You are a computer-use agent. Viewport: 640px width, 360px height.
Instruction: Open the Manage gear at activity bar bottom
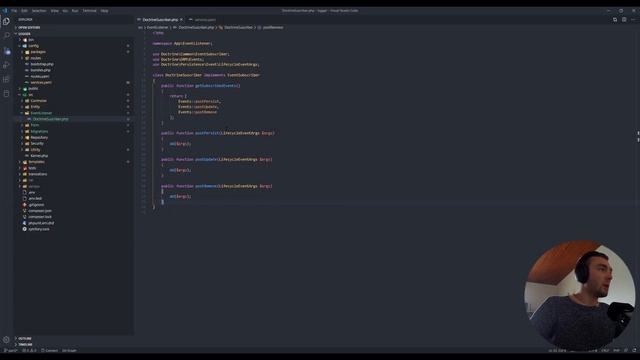[x=6, y=339]
